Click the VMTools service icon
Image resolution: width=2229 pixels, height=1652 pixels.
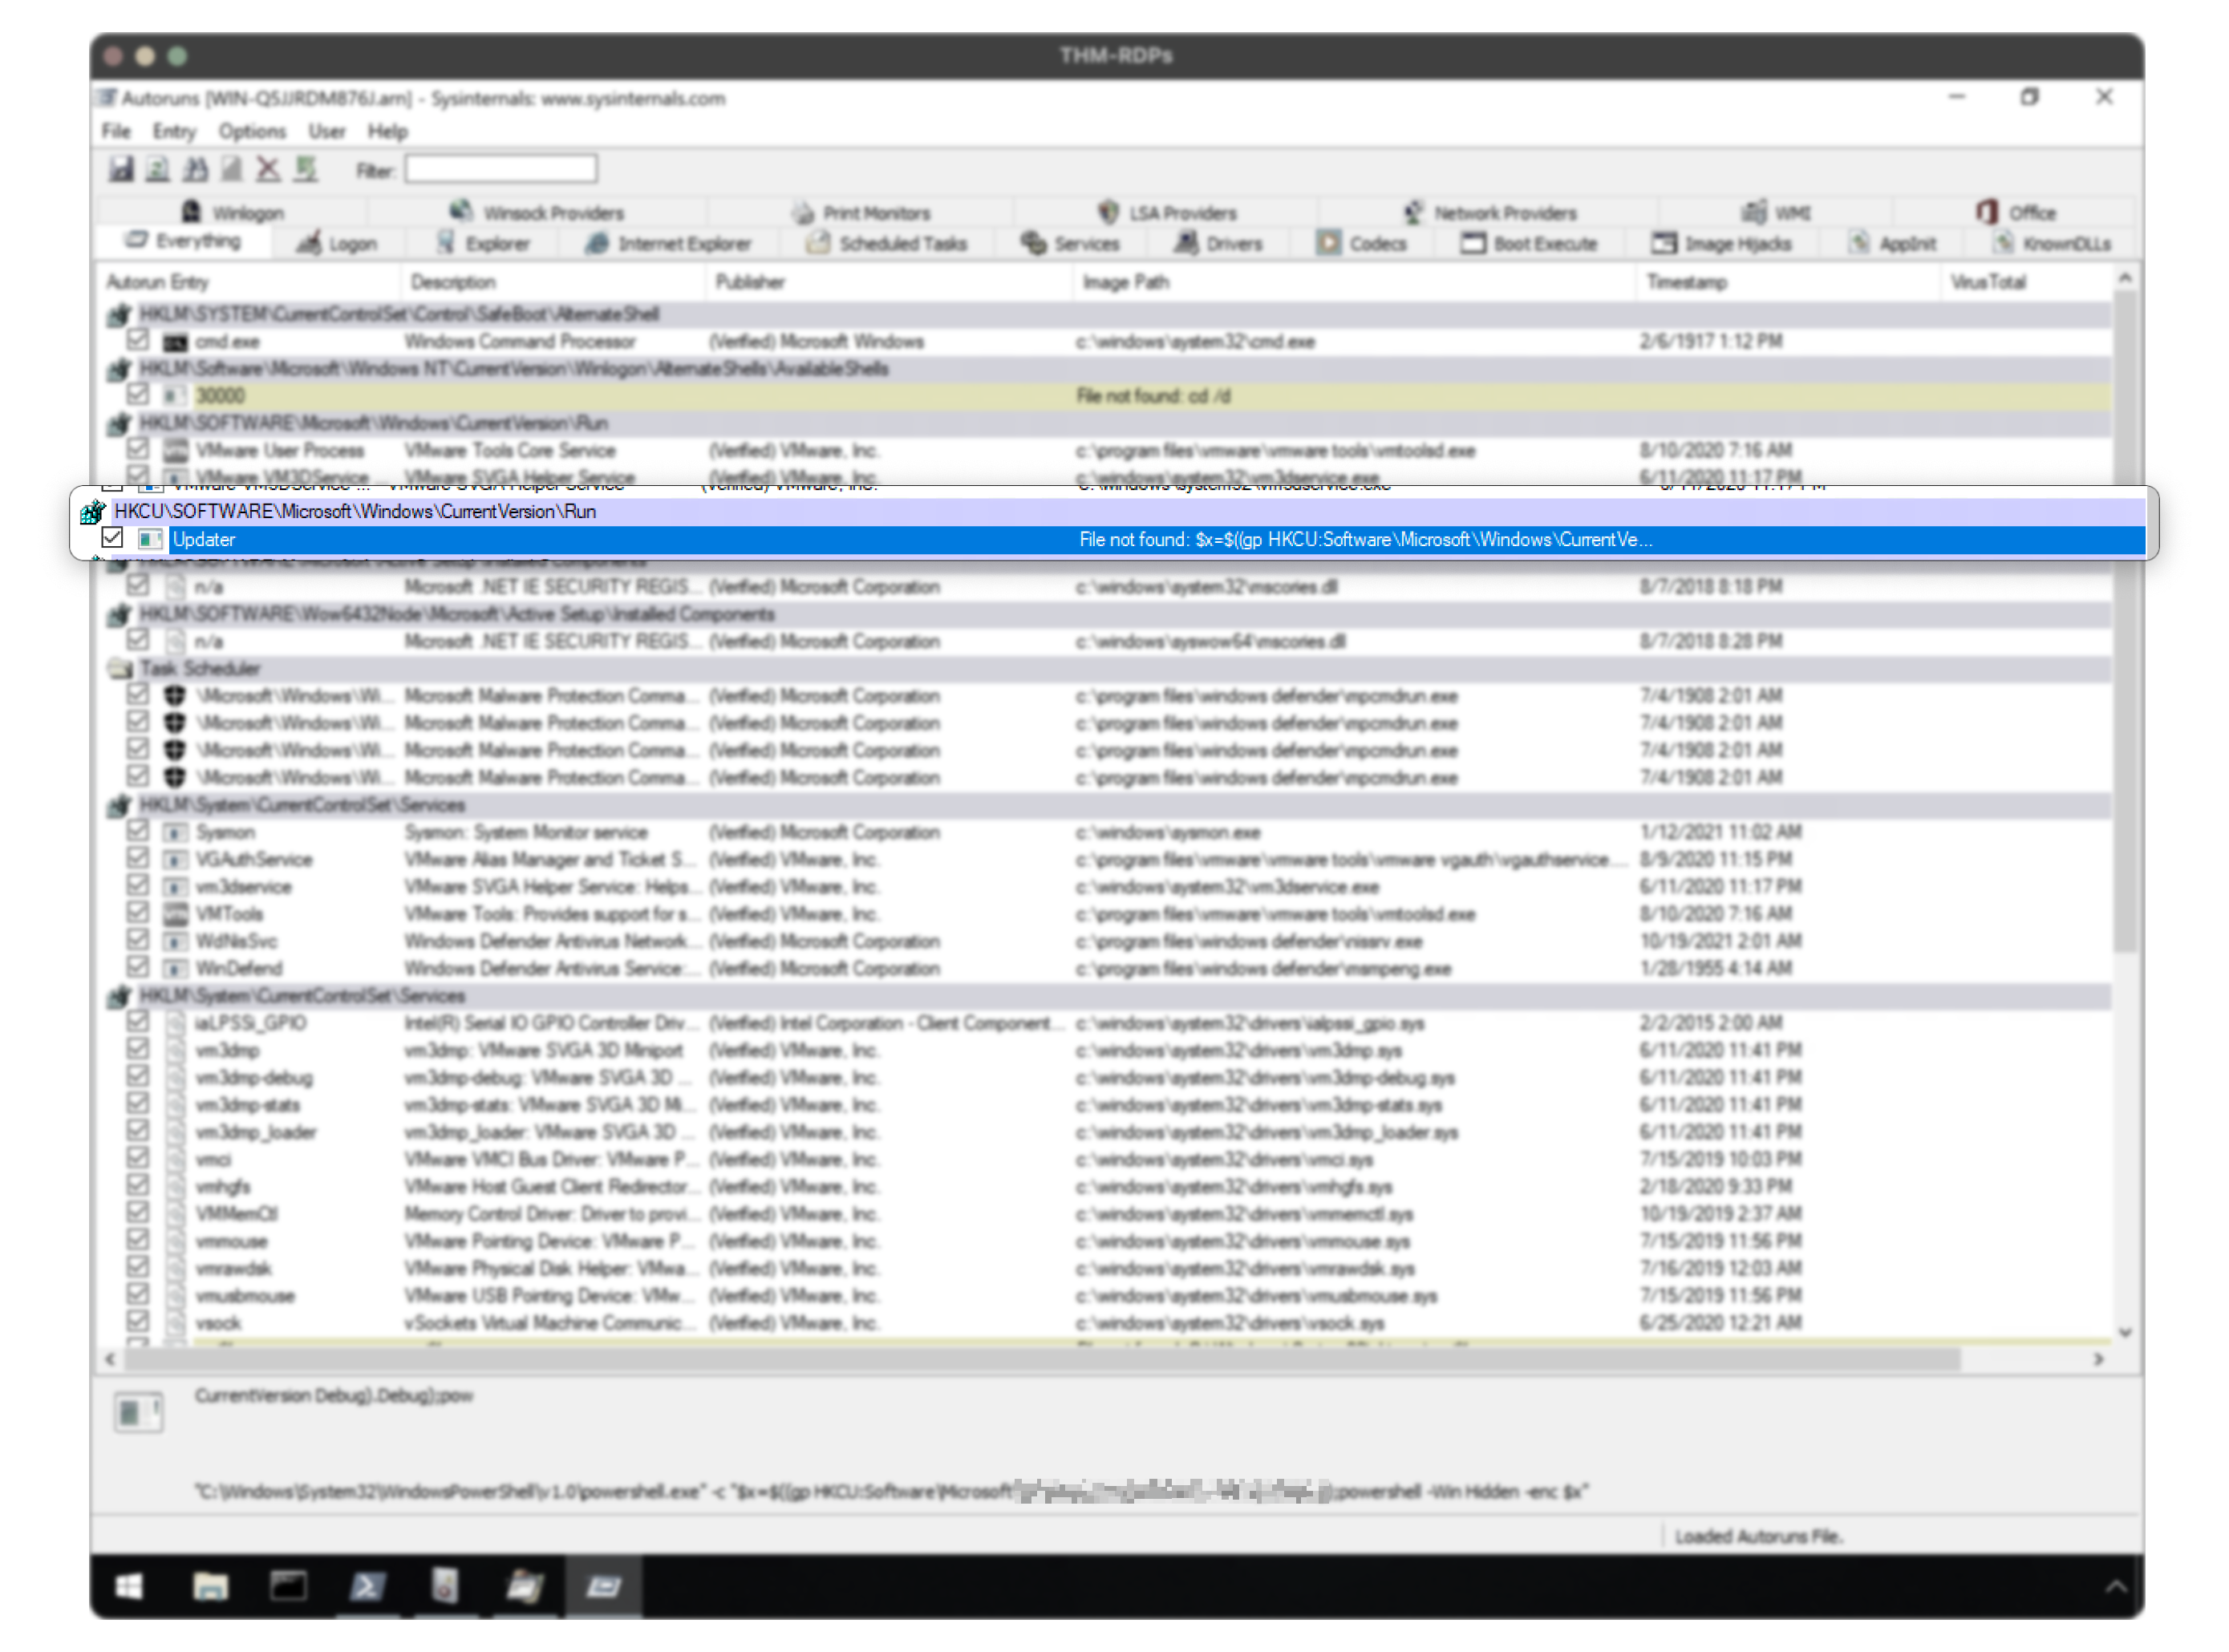(175, 914)
